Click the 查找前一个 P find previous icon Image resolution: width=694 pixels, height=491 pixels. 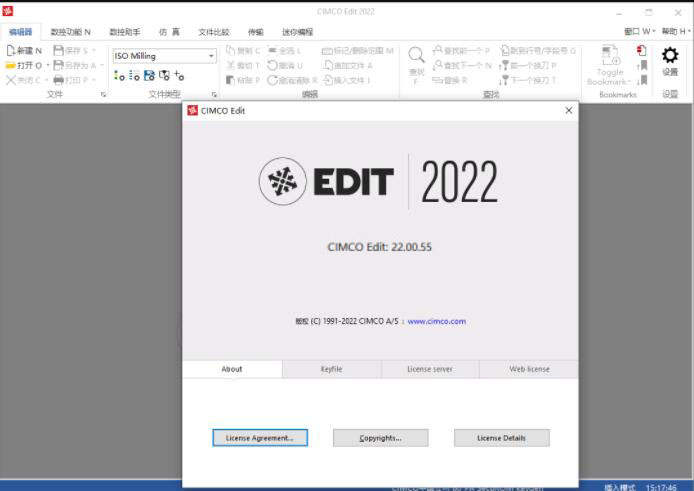[x=437, y=50]
